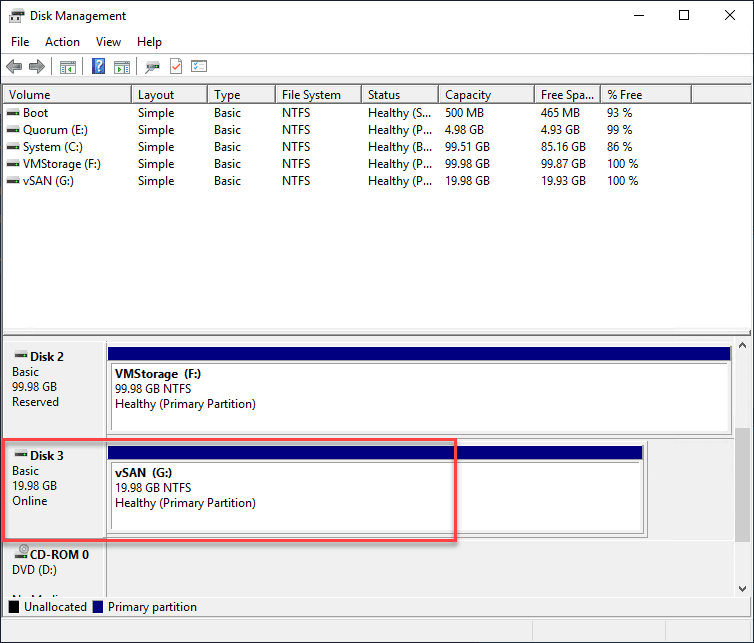Screen dimensions: 754x643
Task: Select the vSAN (G:) volume in list
Action: coord(48,181)
